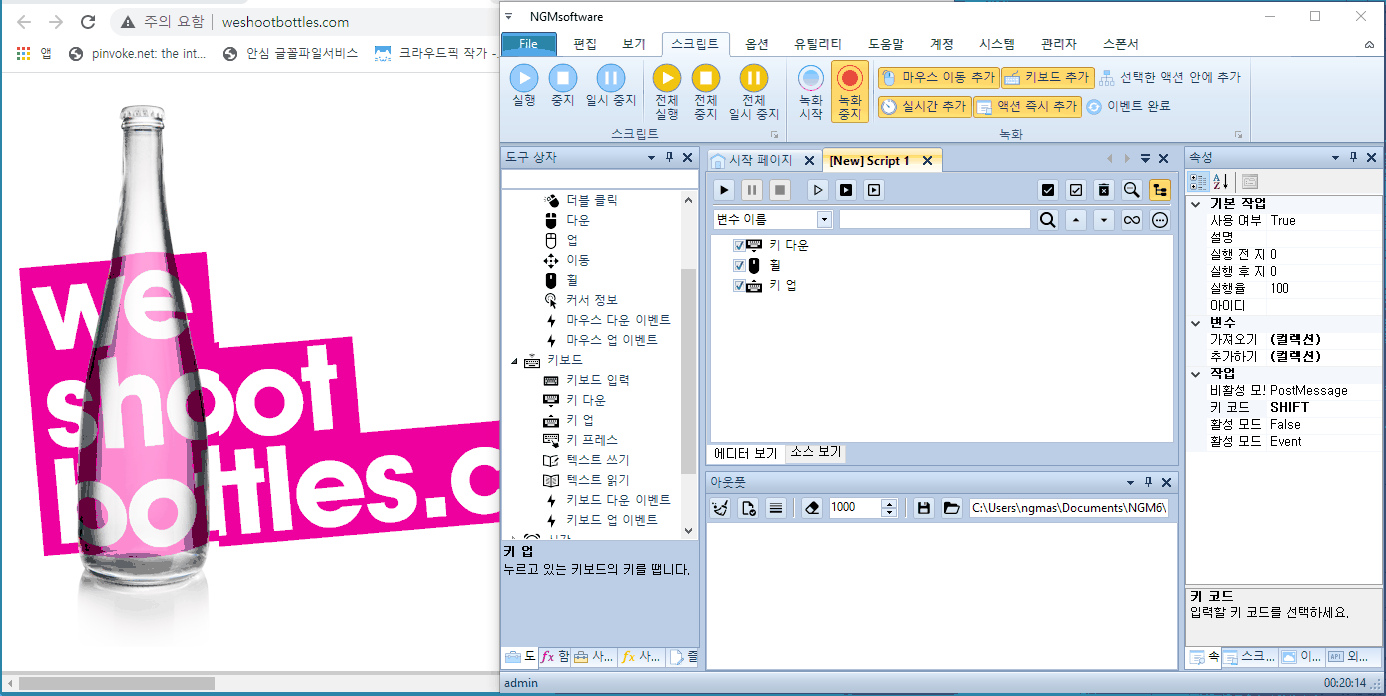Screen dimensions: 1386x696
Task: Uncheck the 휠 action checkbox
Action: [x=739, y=266]
